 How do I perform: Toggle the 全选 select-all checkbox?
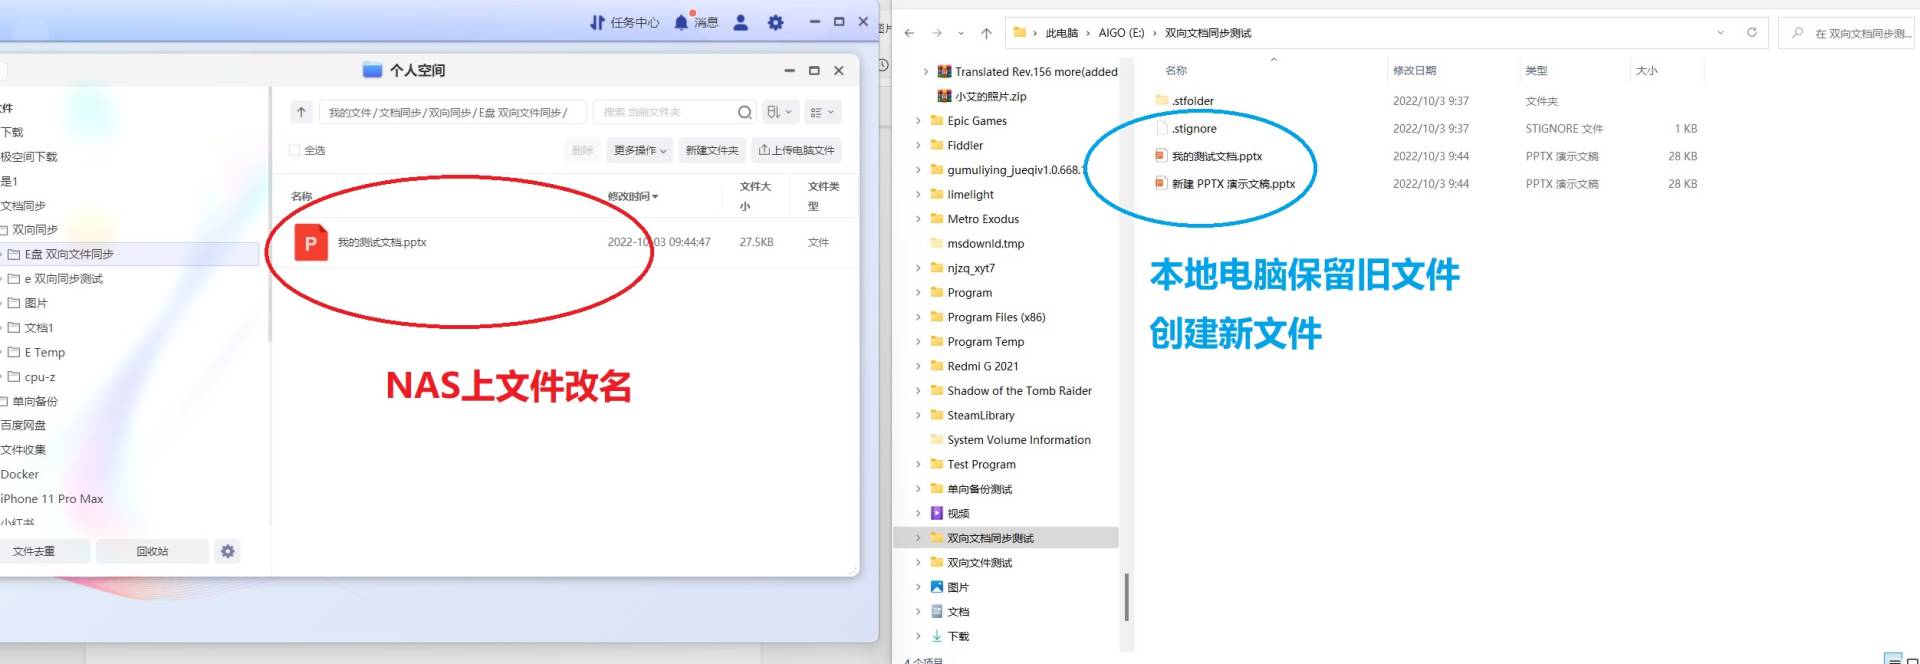tap(294, 150)
